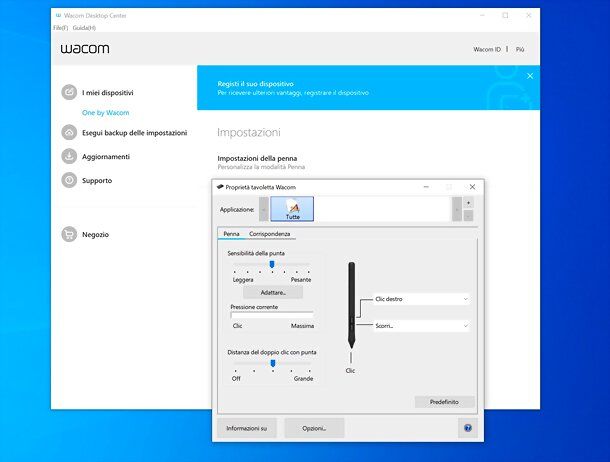Select One by Wacom device
This screenshot has height=462, width=610.
point(105,113)
